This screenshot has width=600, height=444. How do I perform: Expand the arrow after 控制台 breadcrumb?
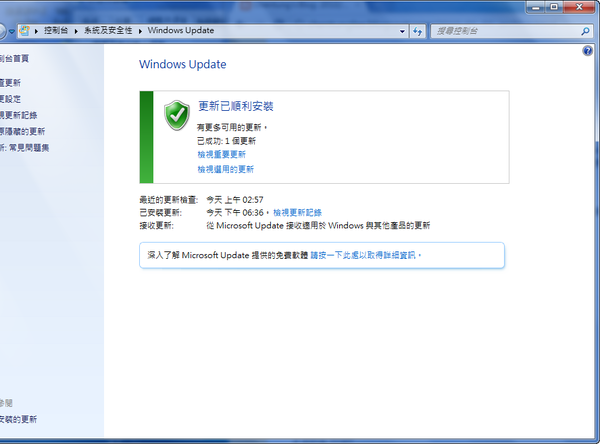(76, 31)
